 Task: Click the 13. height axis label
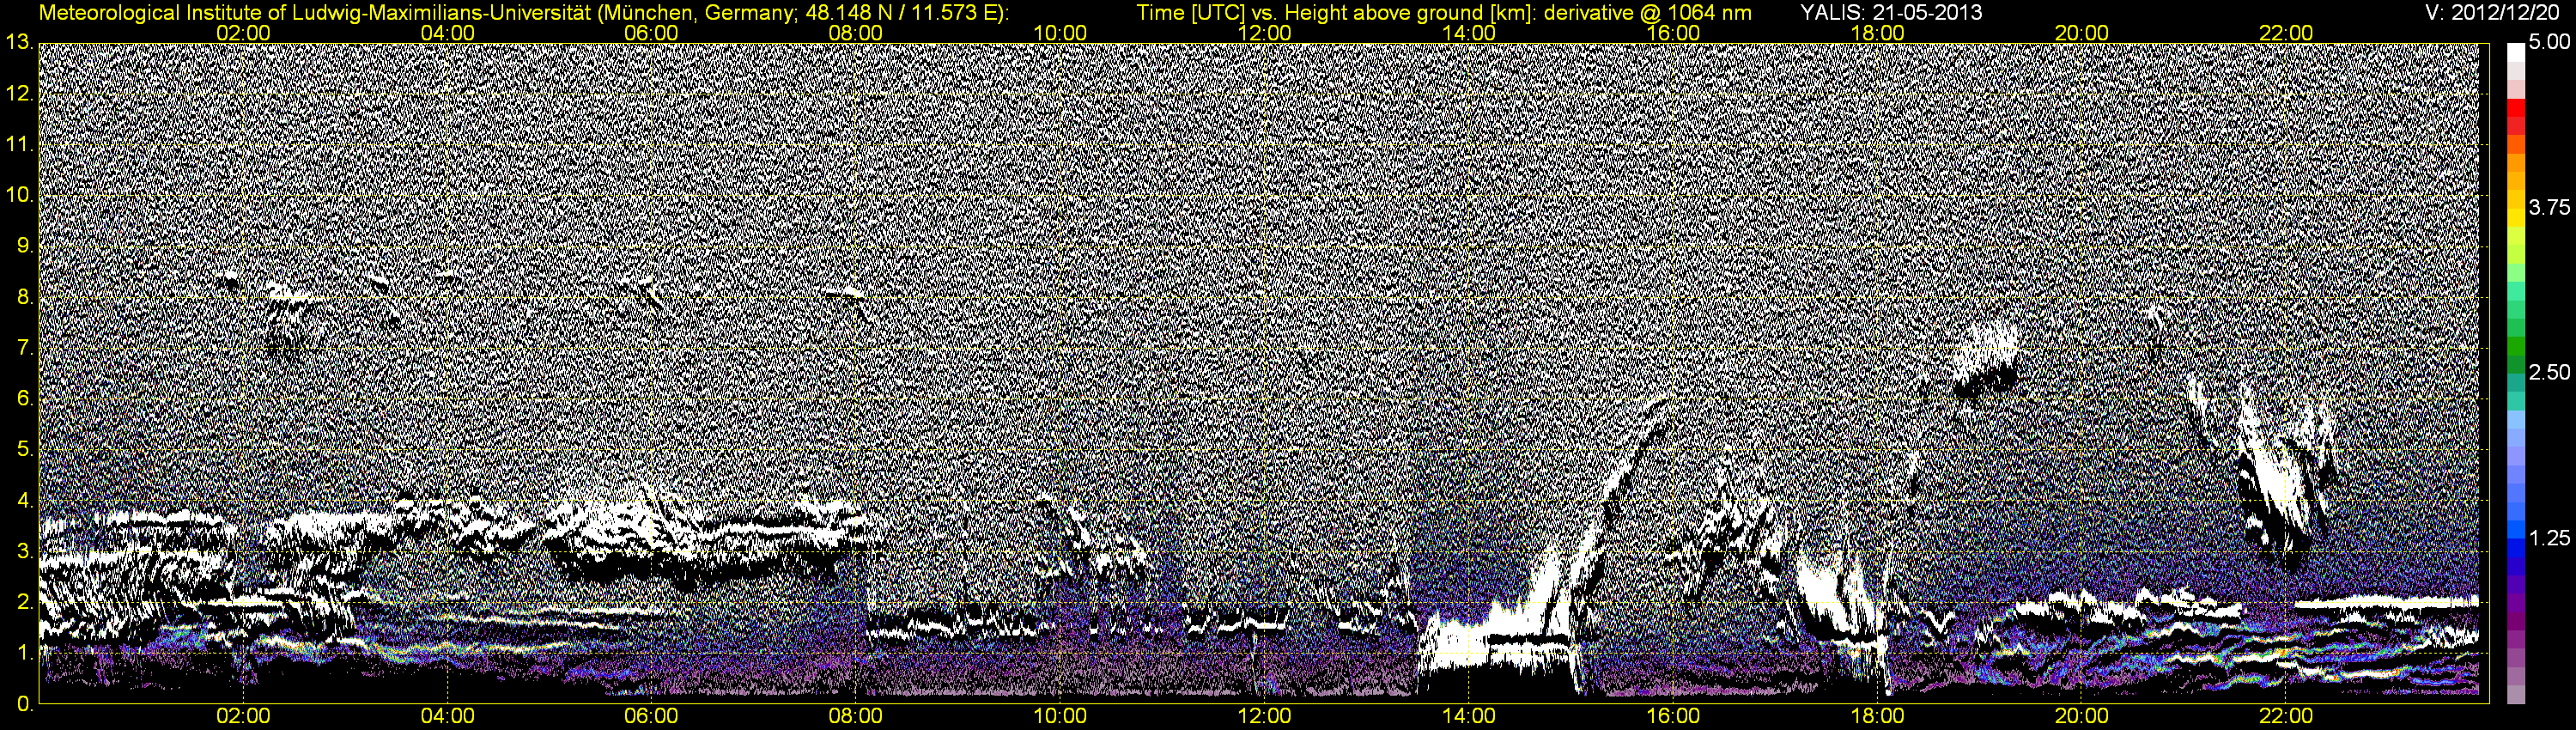(19, 43)
